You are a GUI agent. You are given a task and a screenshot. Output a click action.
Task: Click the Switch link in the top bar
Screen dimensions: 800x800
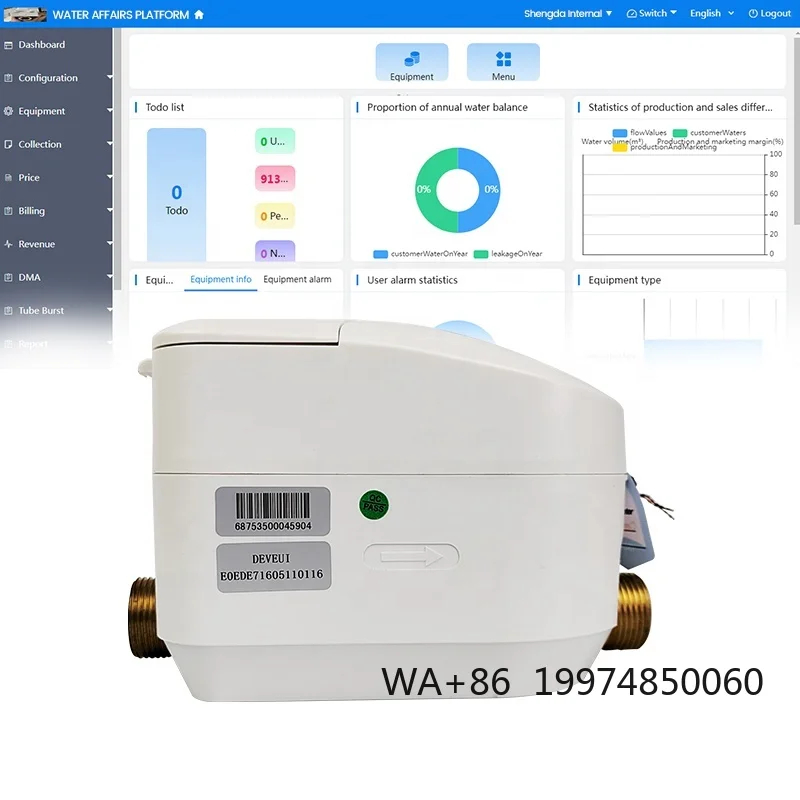tap(652, 13)
